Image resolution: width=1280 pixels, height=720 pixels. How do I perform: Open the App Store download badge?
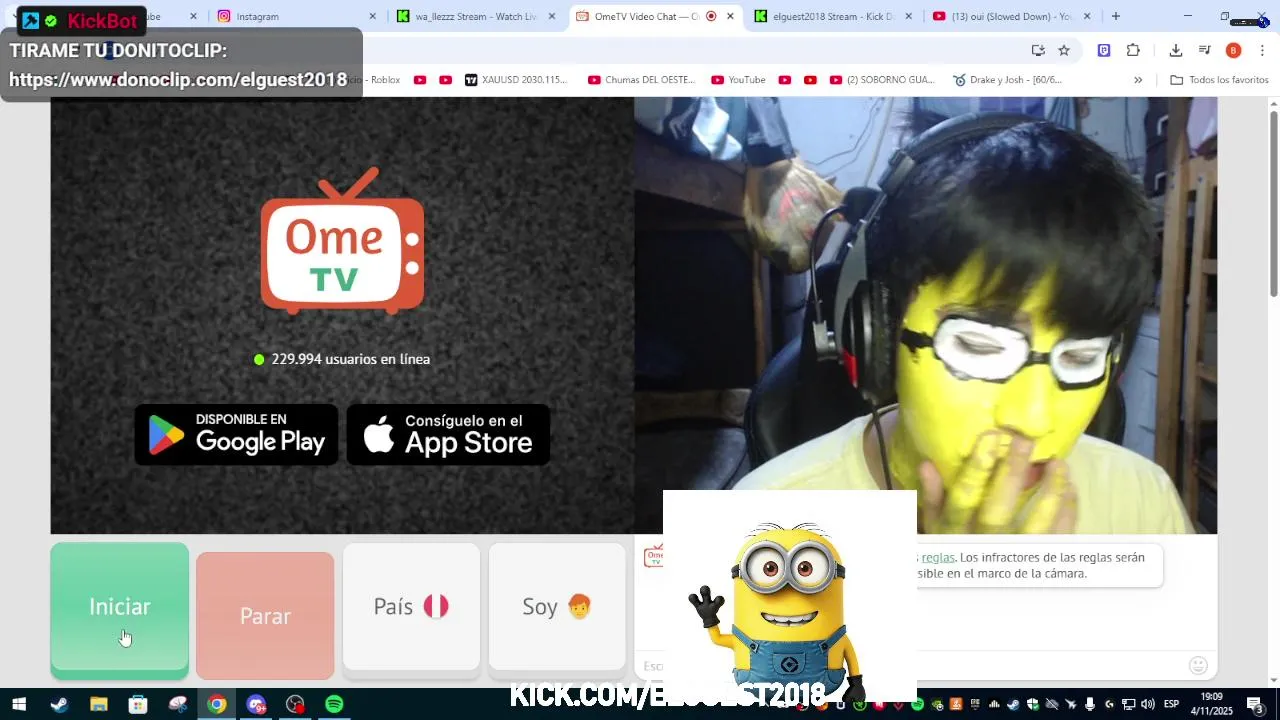(x=448, y=434)
